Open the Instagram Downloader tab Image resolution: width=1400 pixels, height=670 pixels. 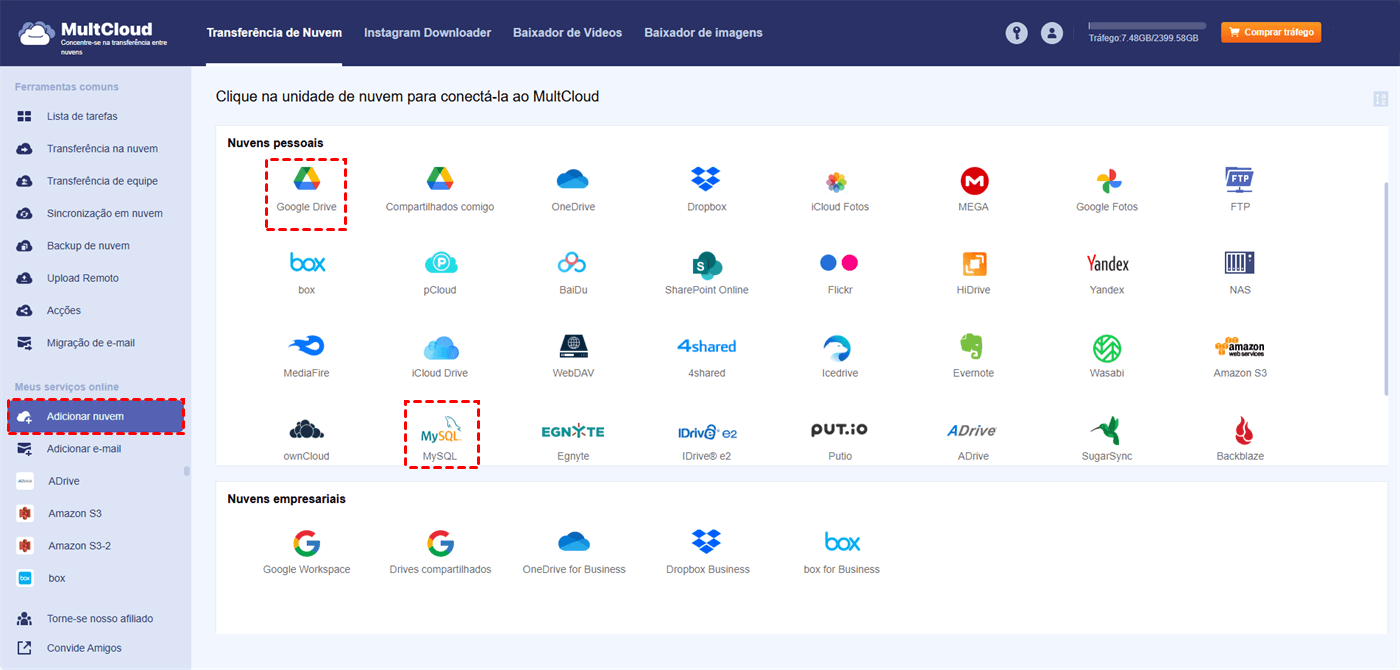click(427, 33)
